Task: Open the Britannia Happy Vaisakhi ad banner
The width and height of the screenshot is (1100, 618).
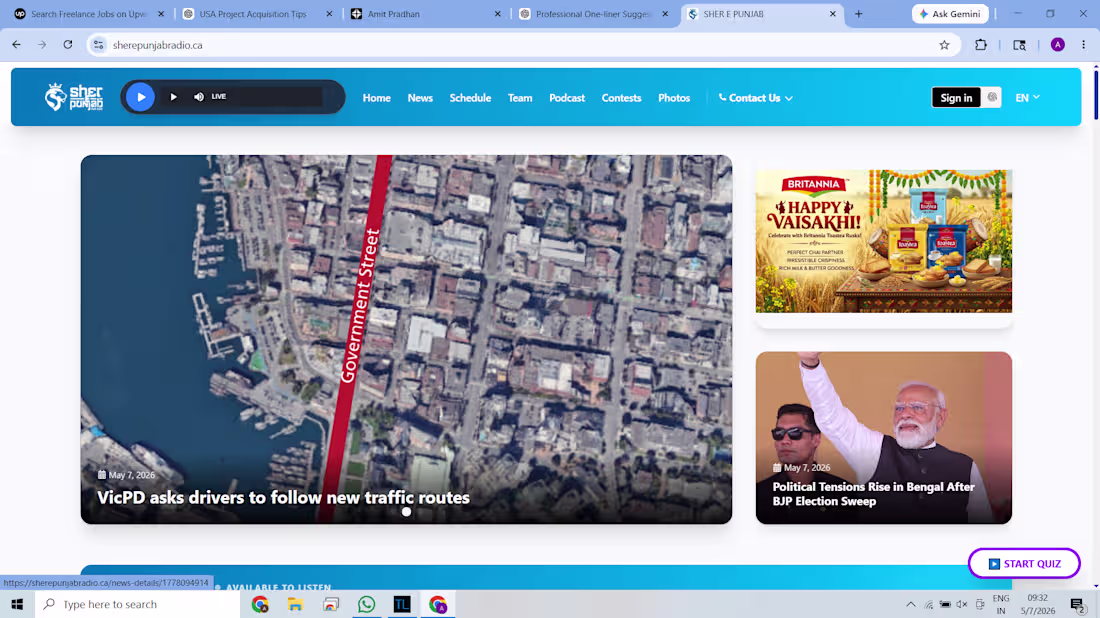Action: pyautogui.click(x=884, y=241)
